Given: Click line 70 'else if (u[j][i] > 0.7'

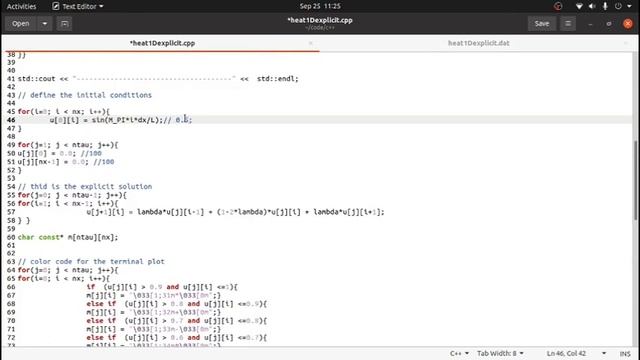Looking at the screenshot, I should click(x=177, y=321).
